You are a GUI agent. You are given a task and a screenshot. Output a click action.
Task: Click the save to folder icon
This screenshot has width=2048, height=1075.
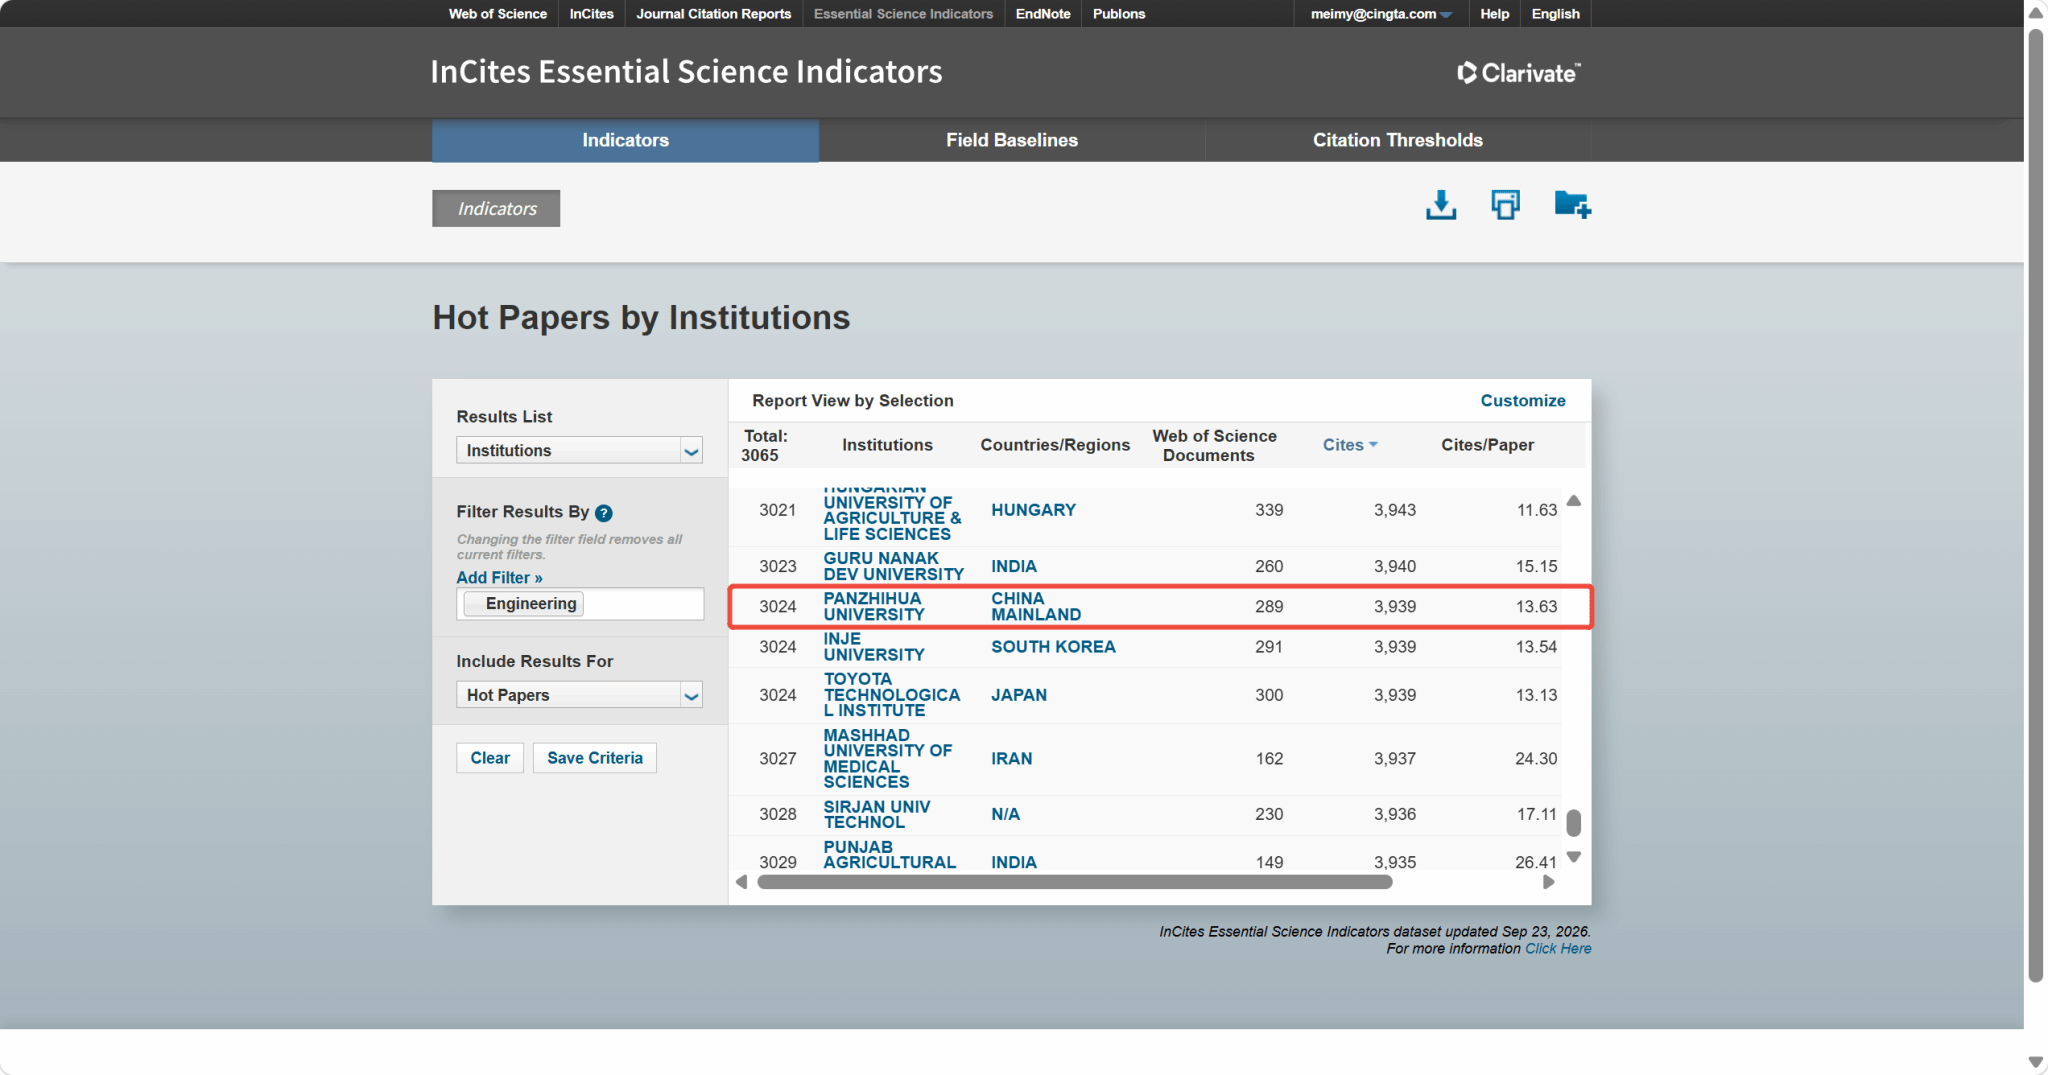[x=1572, y=205]
